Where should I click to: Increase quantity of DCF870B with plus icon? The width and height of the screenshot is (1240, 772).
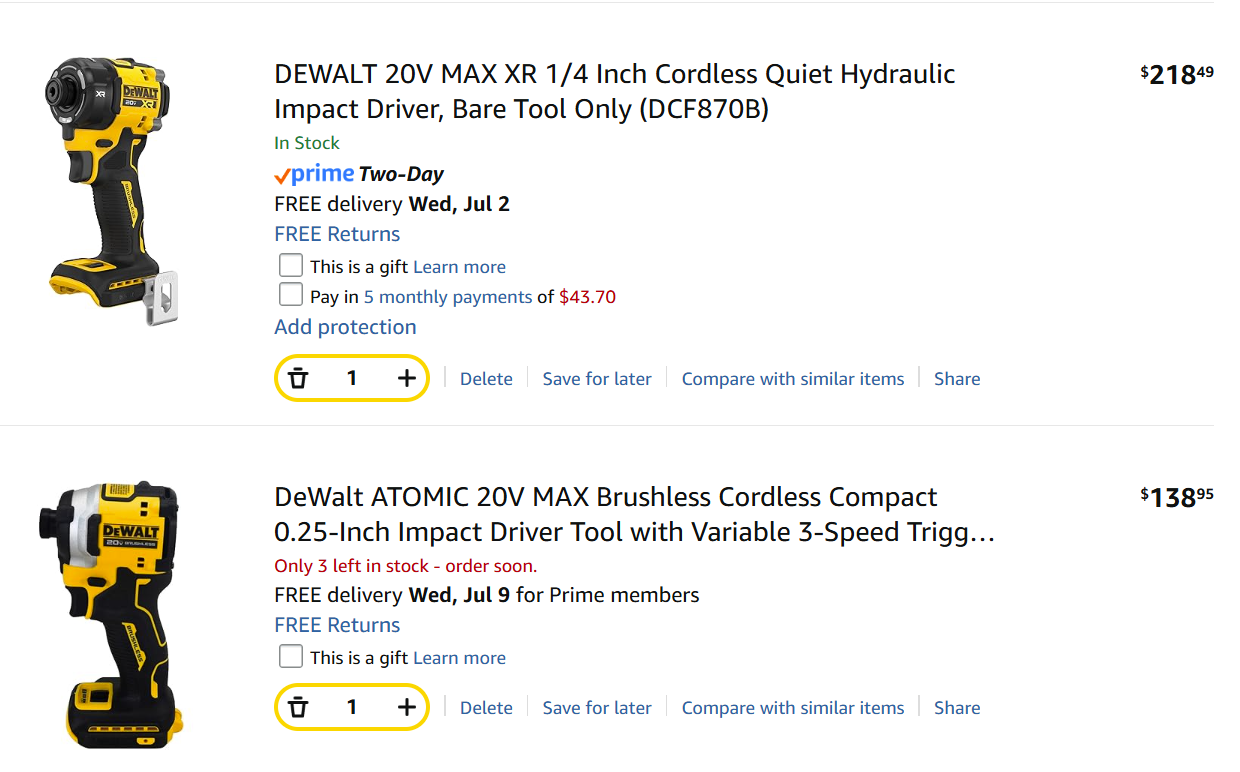(x=406, y=378)
